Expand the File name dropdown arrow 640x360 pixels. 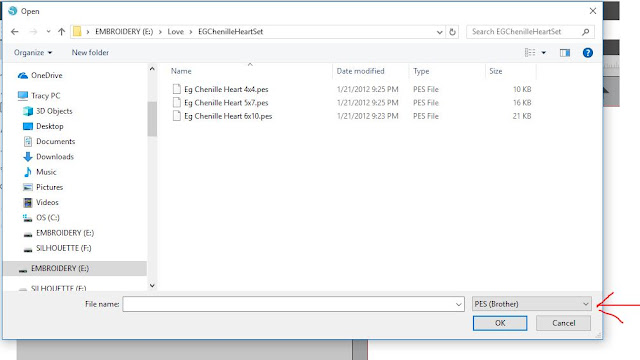[x=458, y=304]
